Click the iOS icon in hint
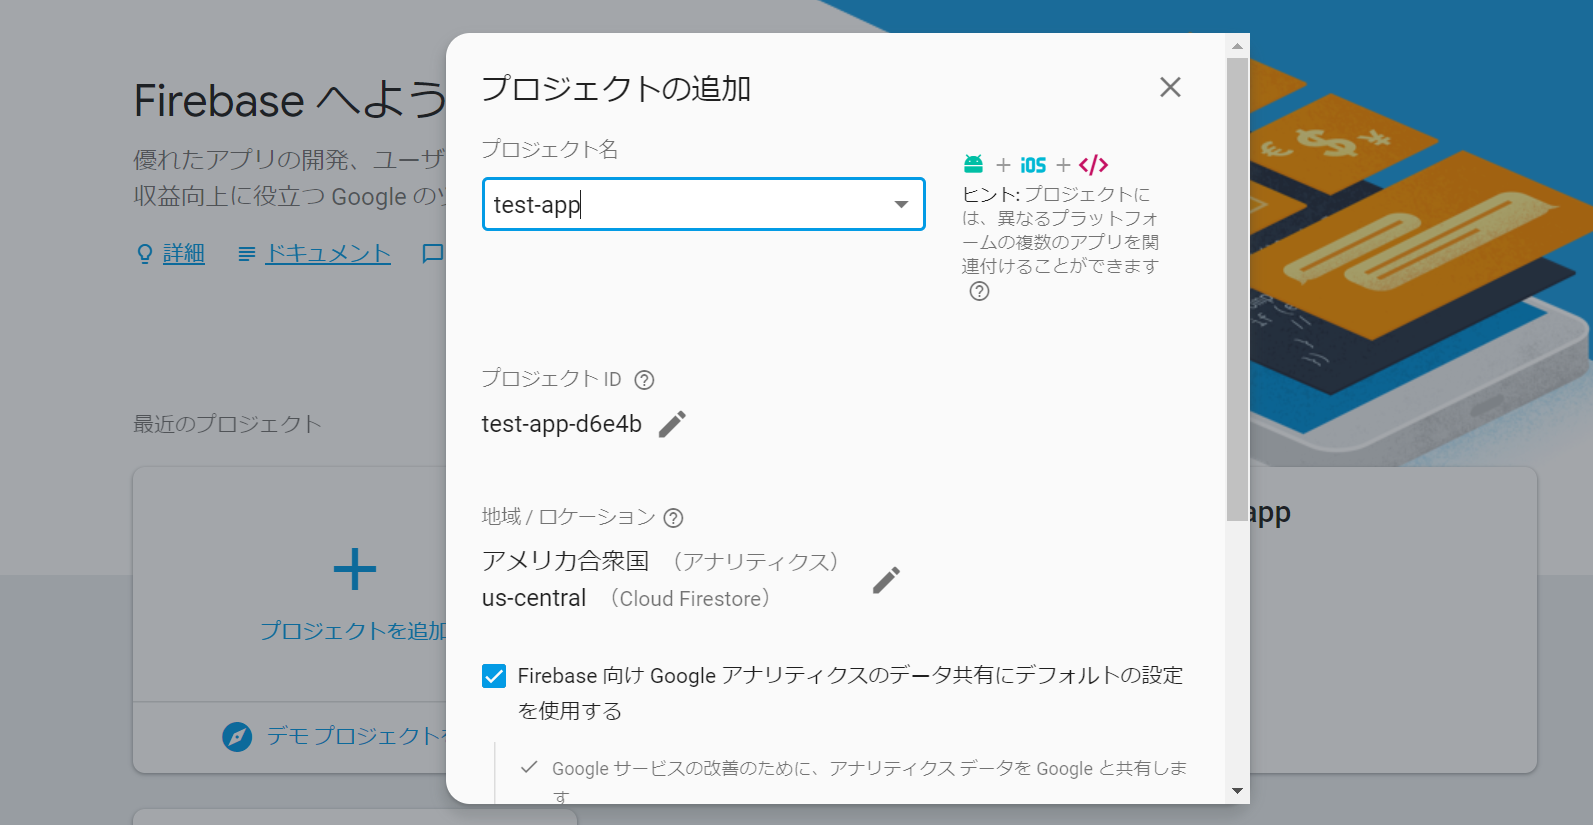Screen dimensions: 1593x825 1033,165
